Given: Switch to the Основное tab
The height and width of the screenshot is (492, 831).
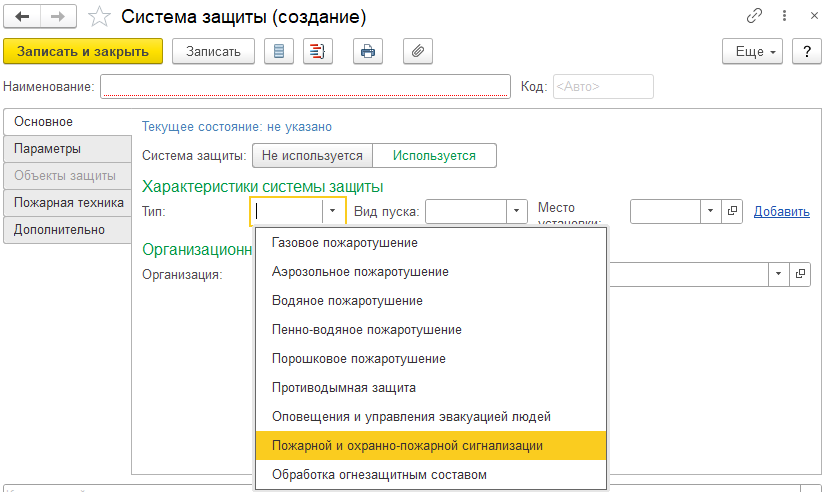Looking at the screenshot, I should [67, 122].
